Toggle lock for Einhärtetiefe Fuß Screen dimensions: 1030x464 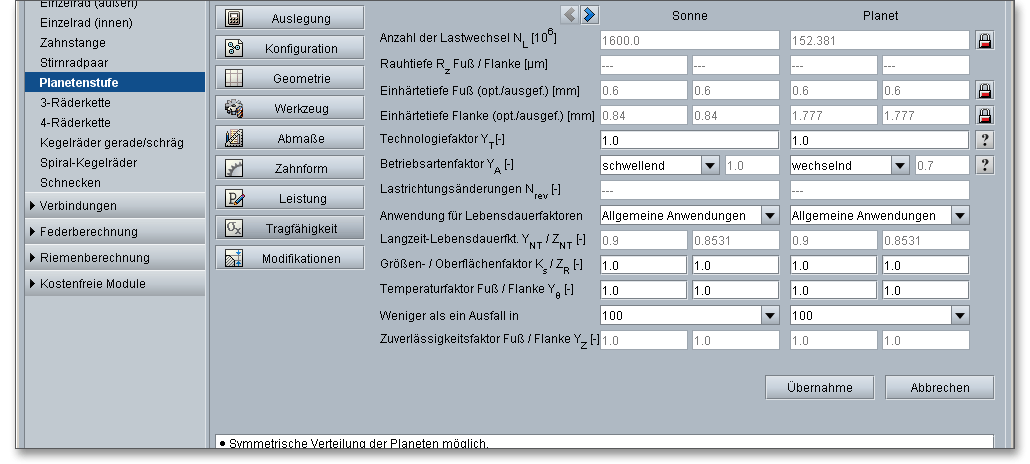[x=985, y=90]
